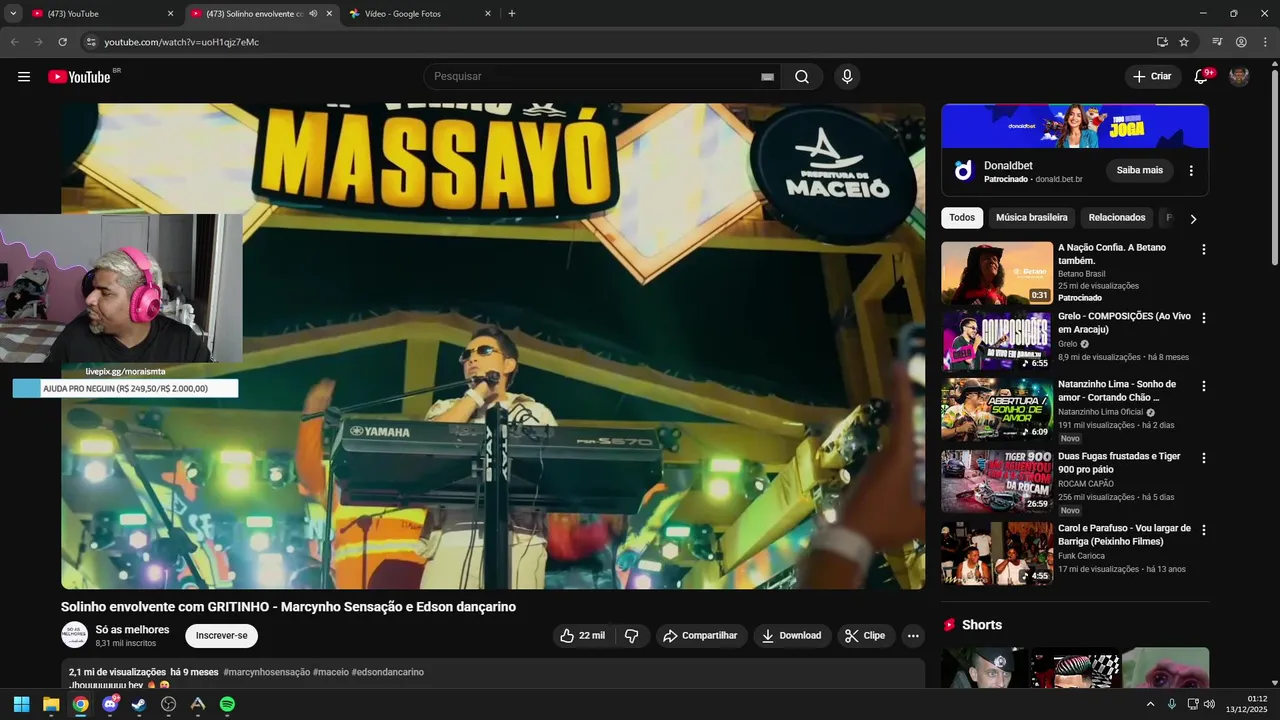Image resolution: width=1280 pixels, height=720 pixels.
Task: Mute the playing tab via speaker icon
Action: pos(313,14)
